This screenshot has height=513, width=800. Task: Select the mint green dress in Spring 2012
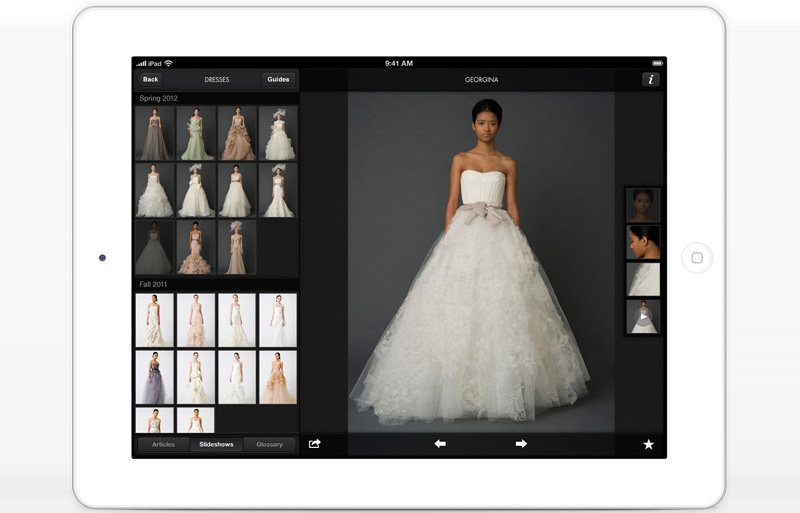pyautogui.click(x=196, y=134)
